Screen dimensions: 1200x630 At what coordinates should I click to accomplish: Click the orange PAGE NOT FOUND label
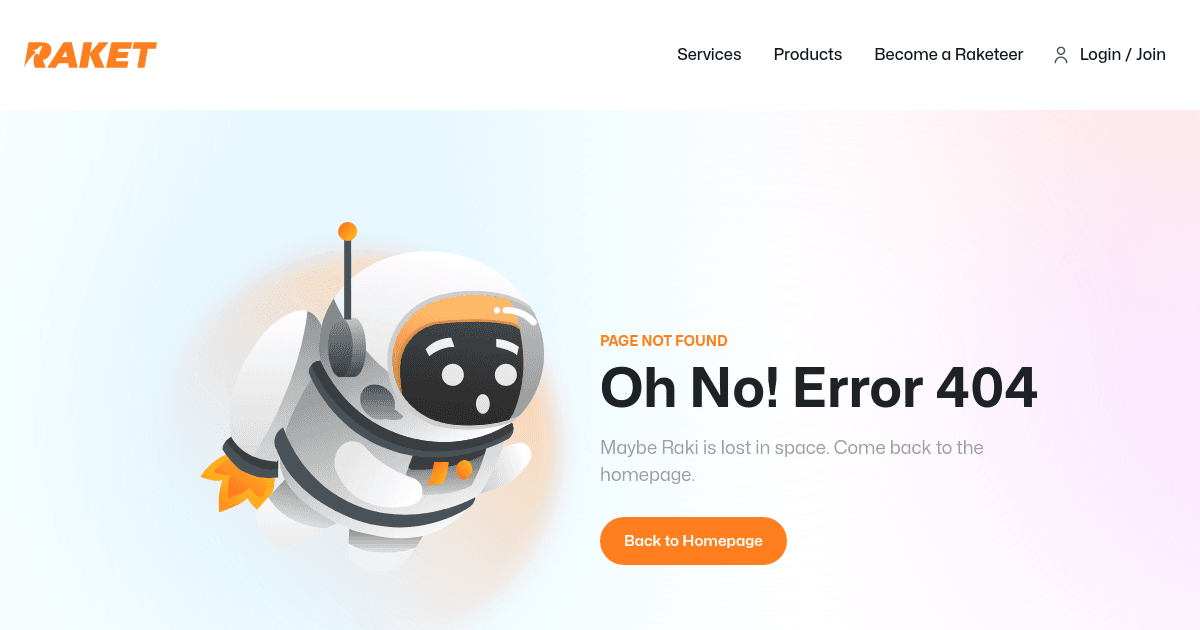[x=664, y=341]
